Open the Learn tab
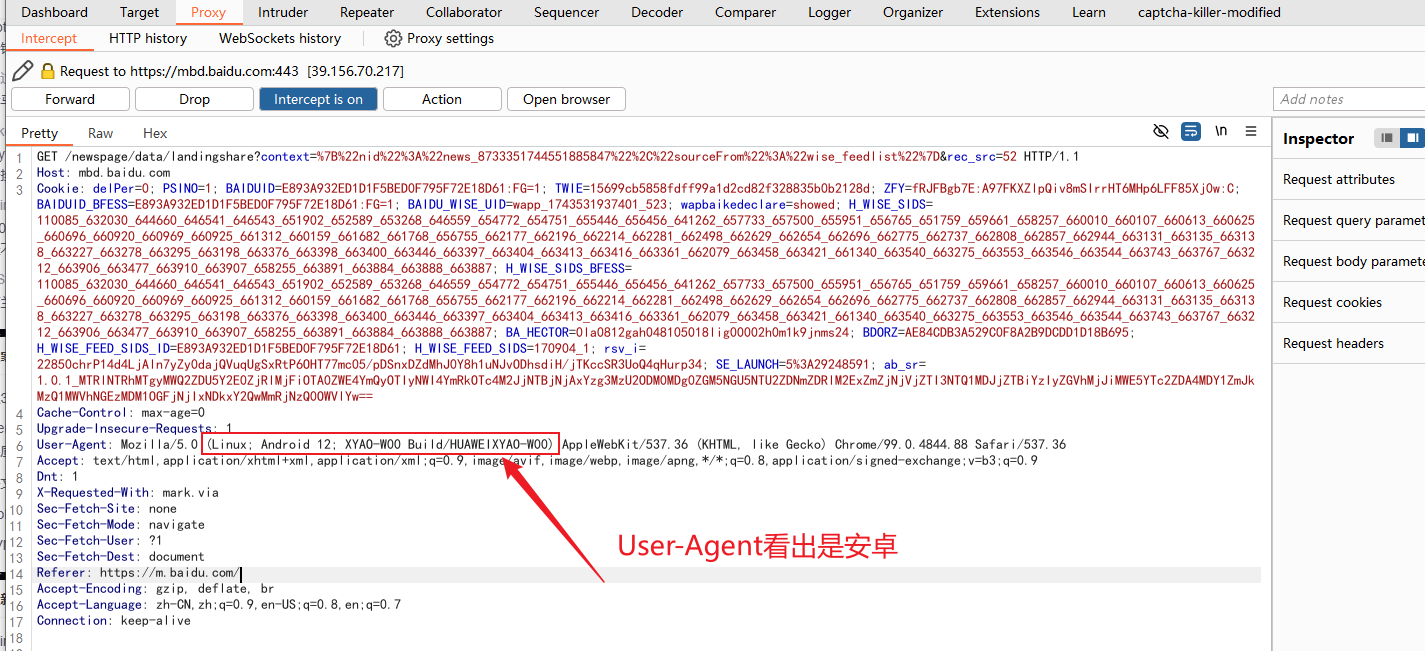Screen dimensions: 1425x651 click(x=1088, y=12)
